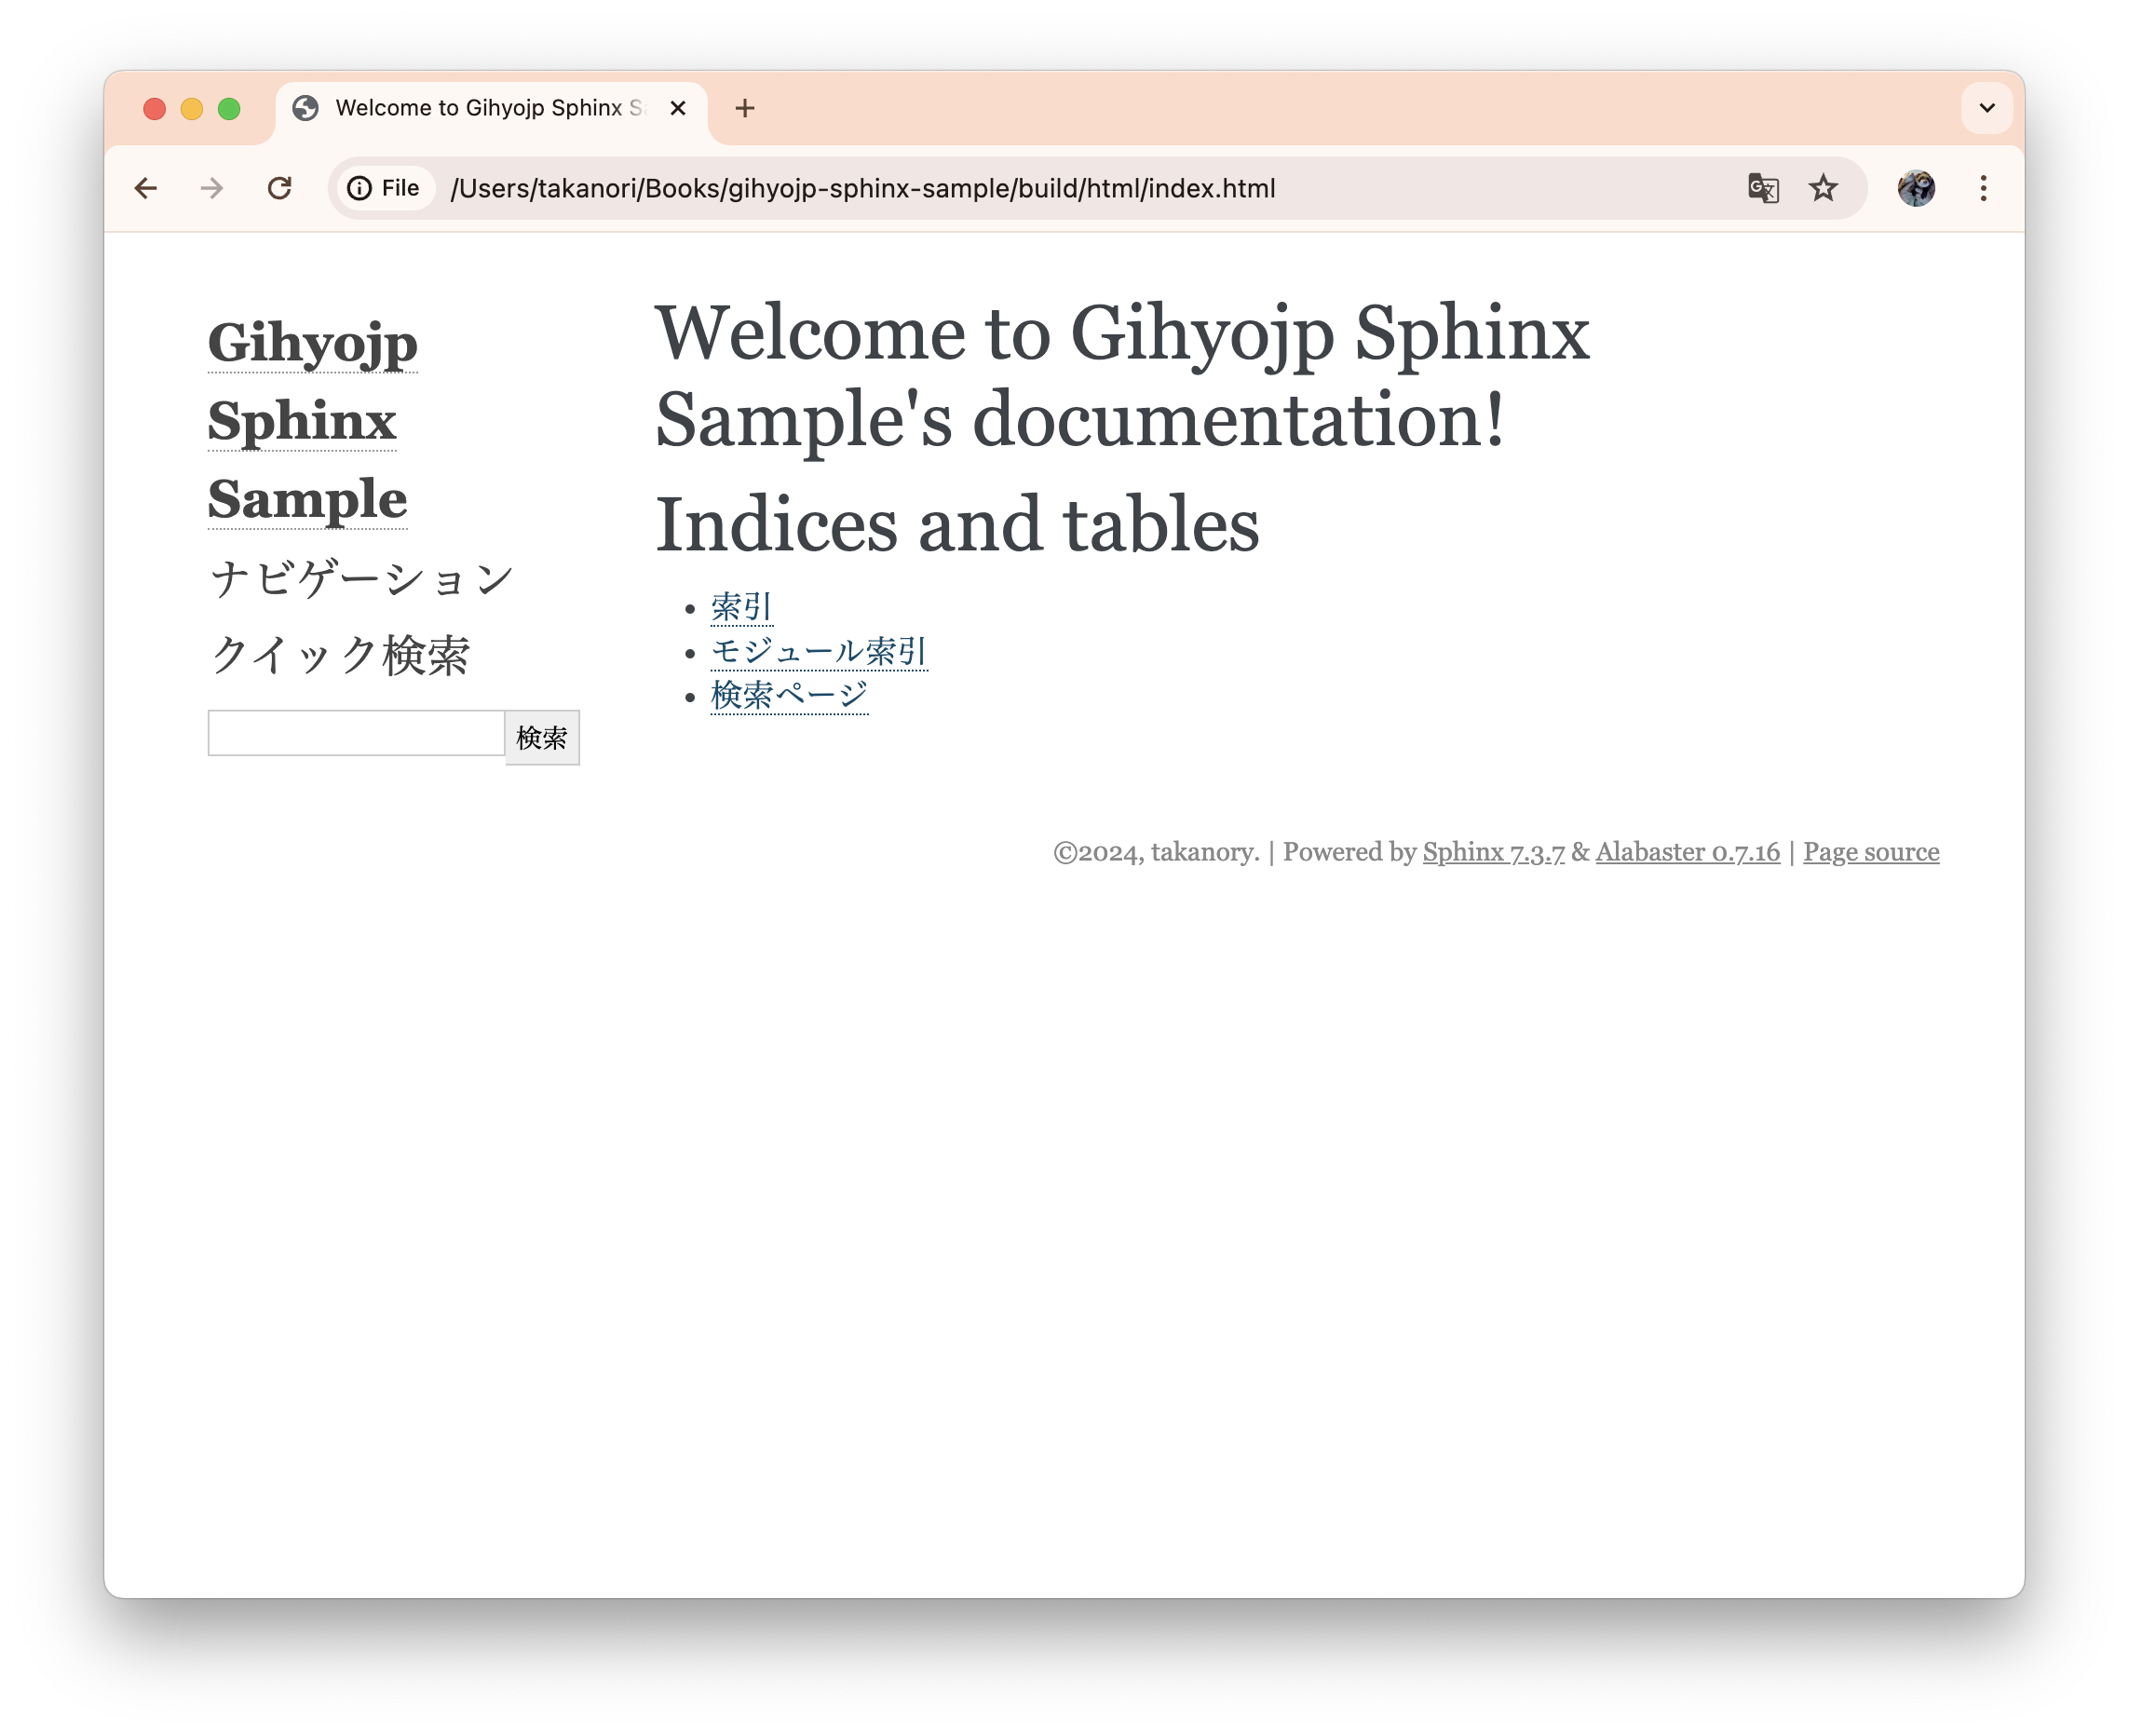Click the quick search text field
This screenshot has height=1736, width=2129.
pos(356,733)
